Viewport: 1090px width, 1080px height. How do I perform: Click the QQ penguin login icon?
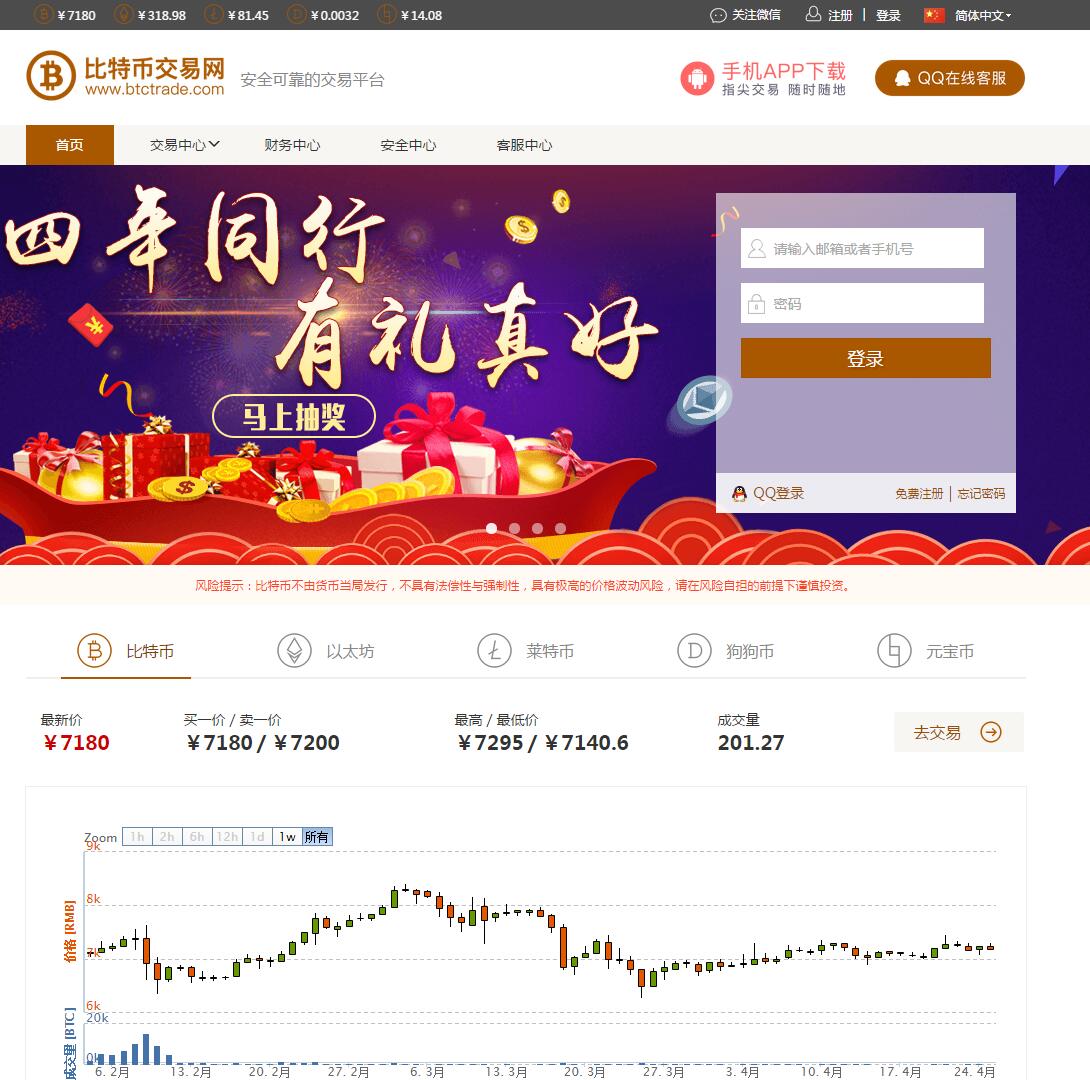(740, 494)
